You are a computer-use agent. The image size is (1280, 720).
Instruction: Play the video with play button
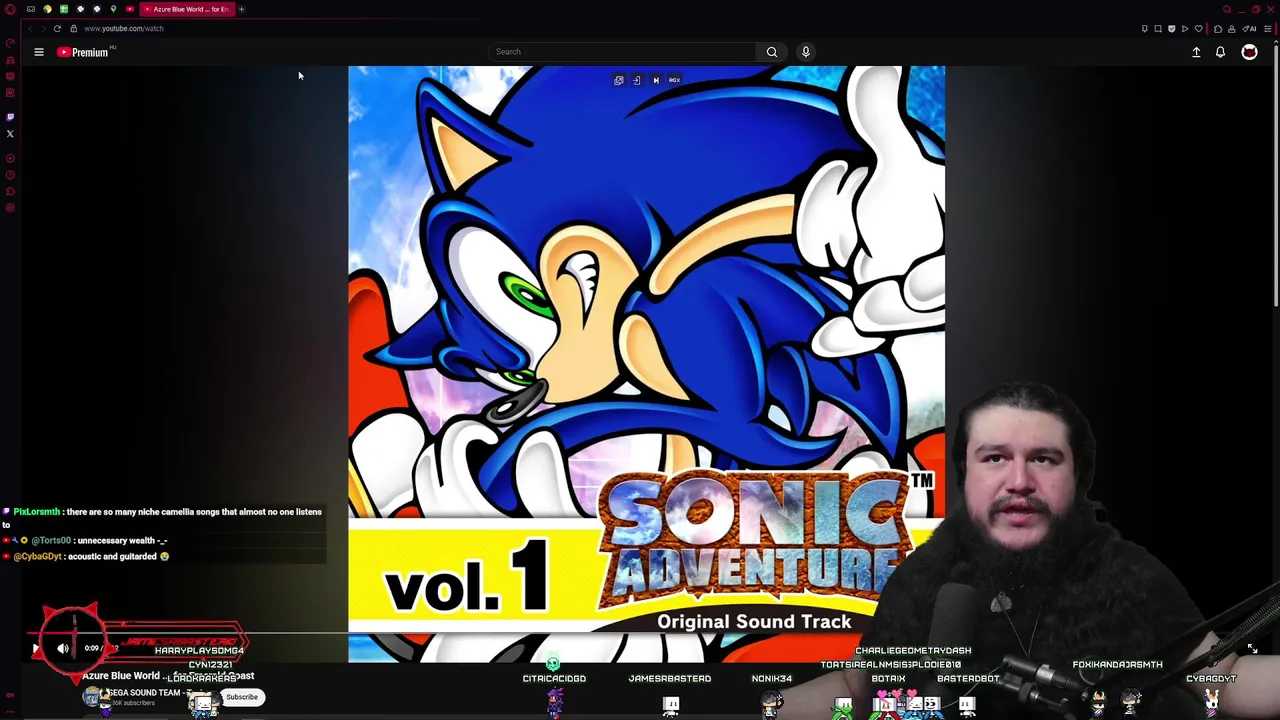[x=36, y=648]
